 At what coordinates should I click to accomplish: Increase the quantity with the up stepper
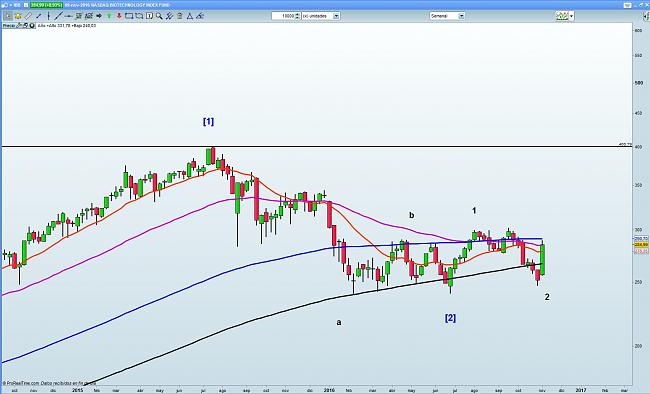[298, 14]
